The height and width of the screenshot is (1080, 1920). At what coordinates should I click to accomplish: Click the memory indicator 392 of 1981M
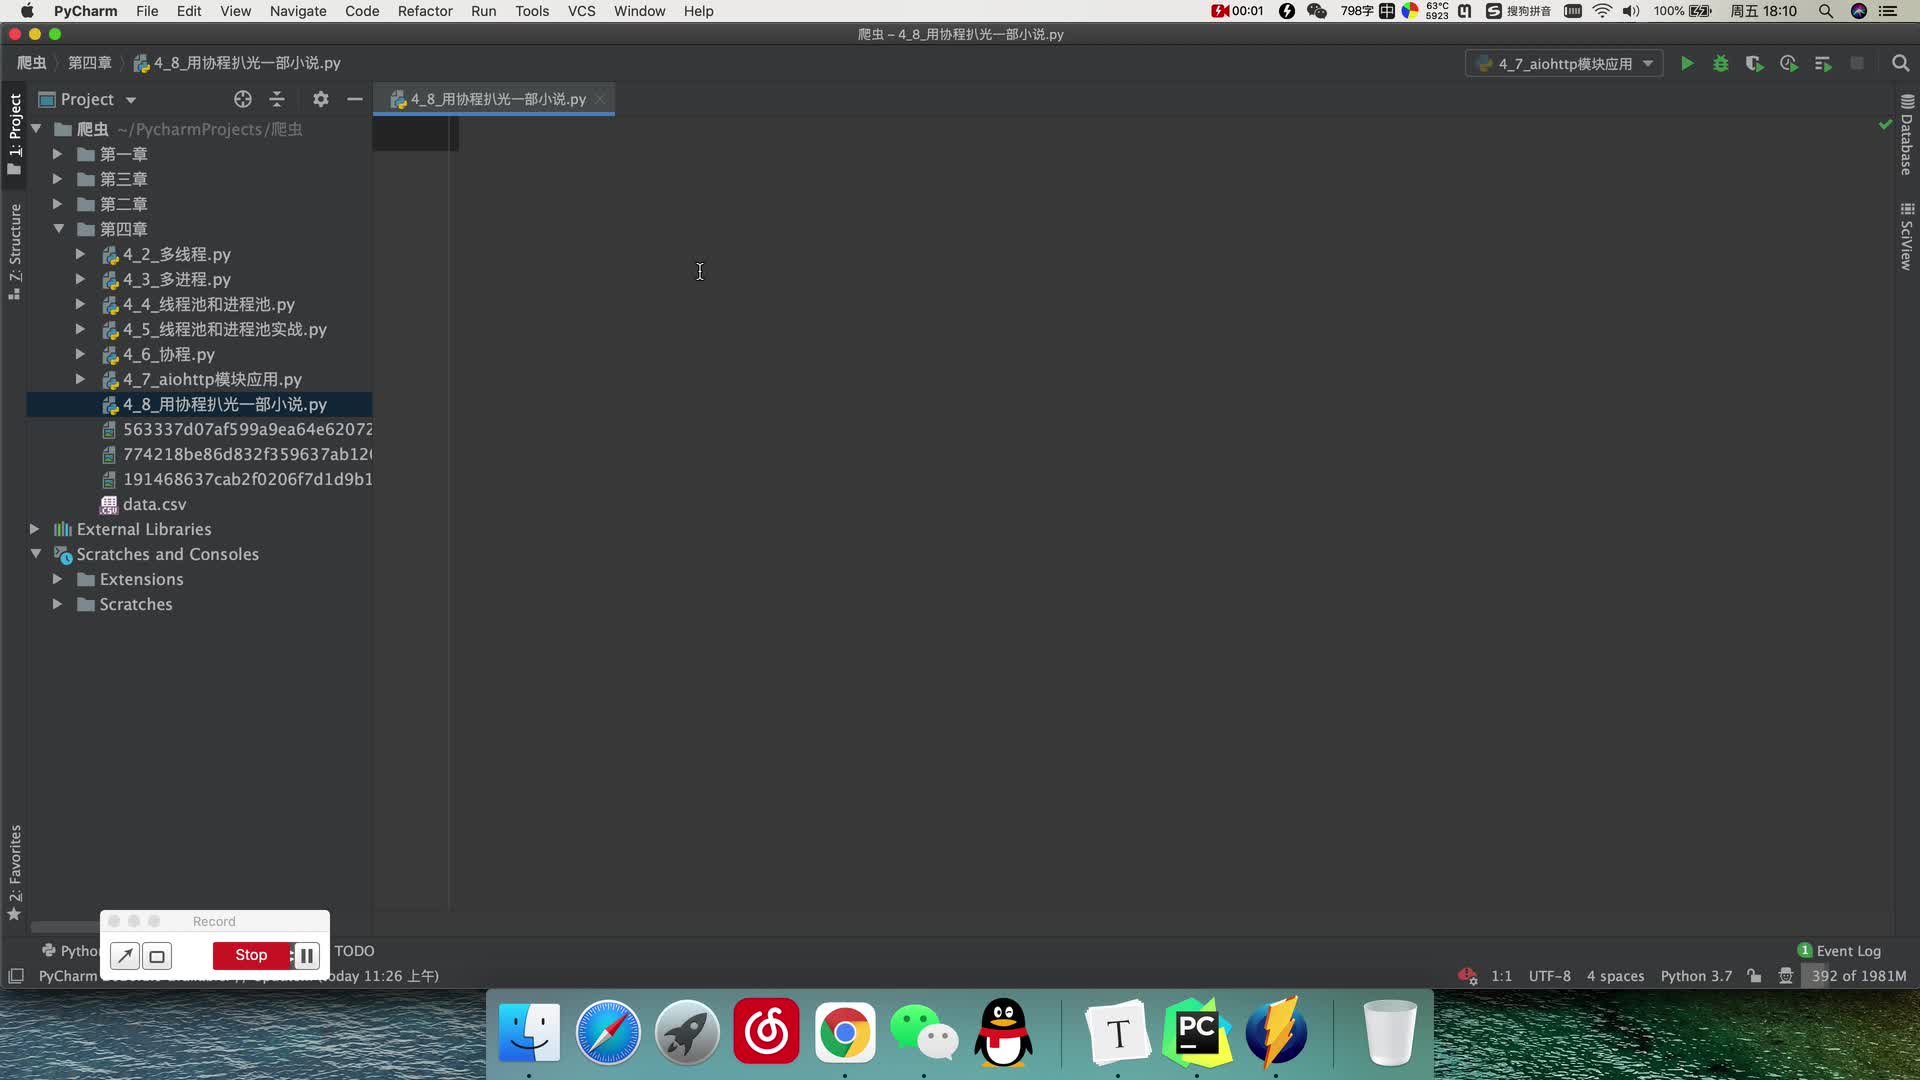coord(1858,976)
